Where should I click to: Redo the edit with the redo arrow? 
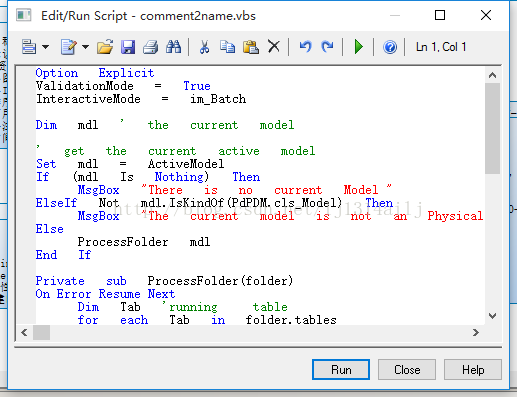pos(327,47)
